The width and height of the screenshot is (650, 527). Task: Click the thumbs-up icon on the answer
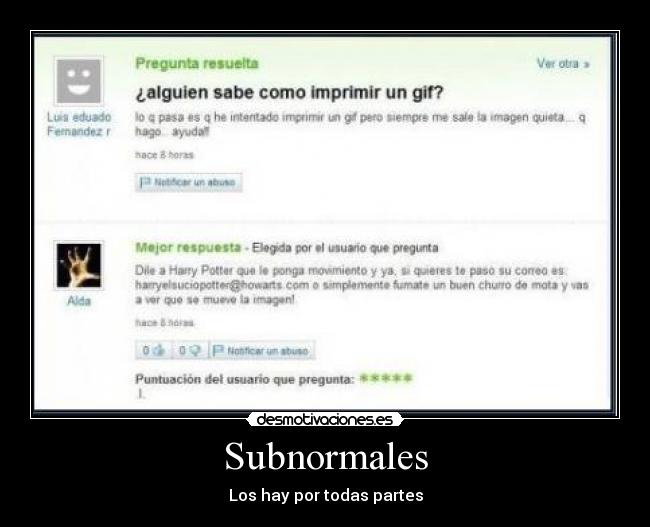pyautogui.click(x=159, y=350)
